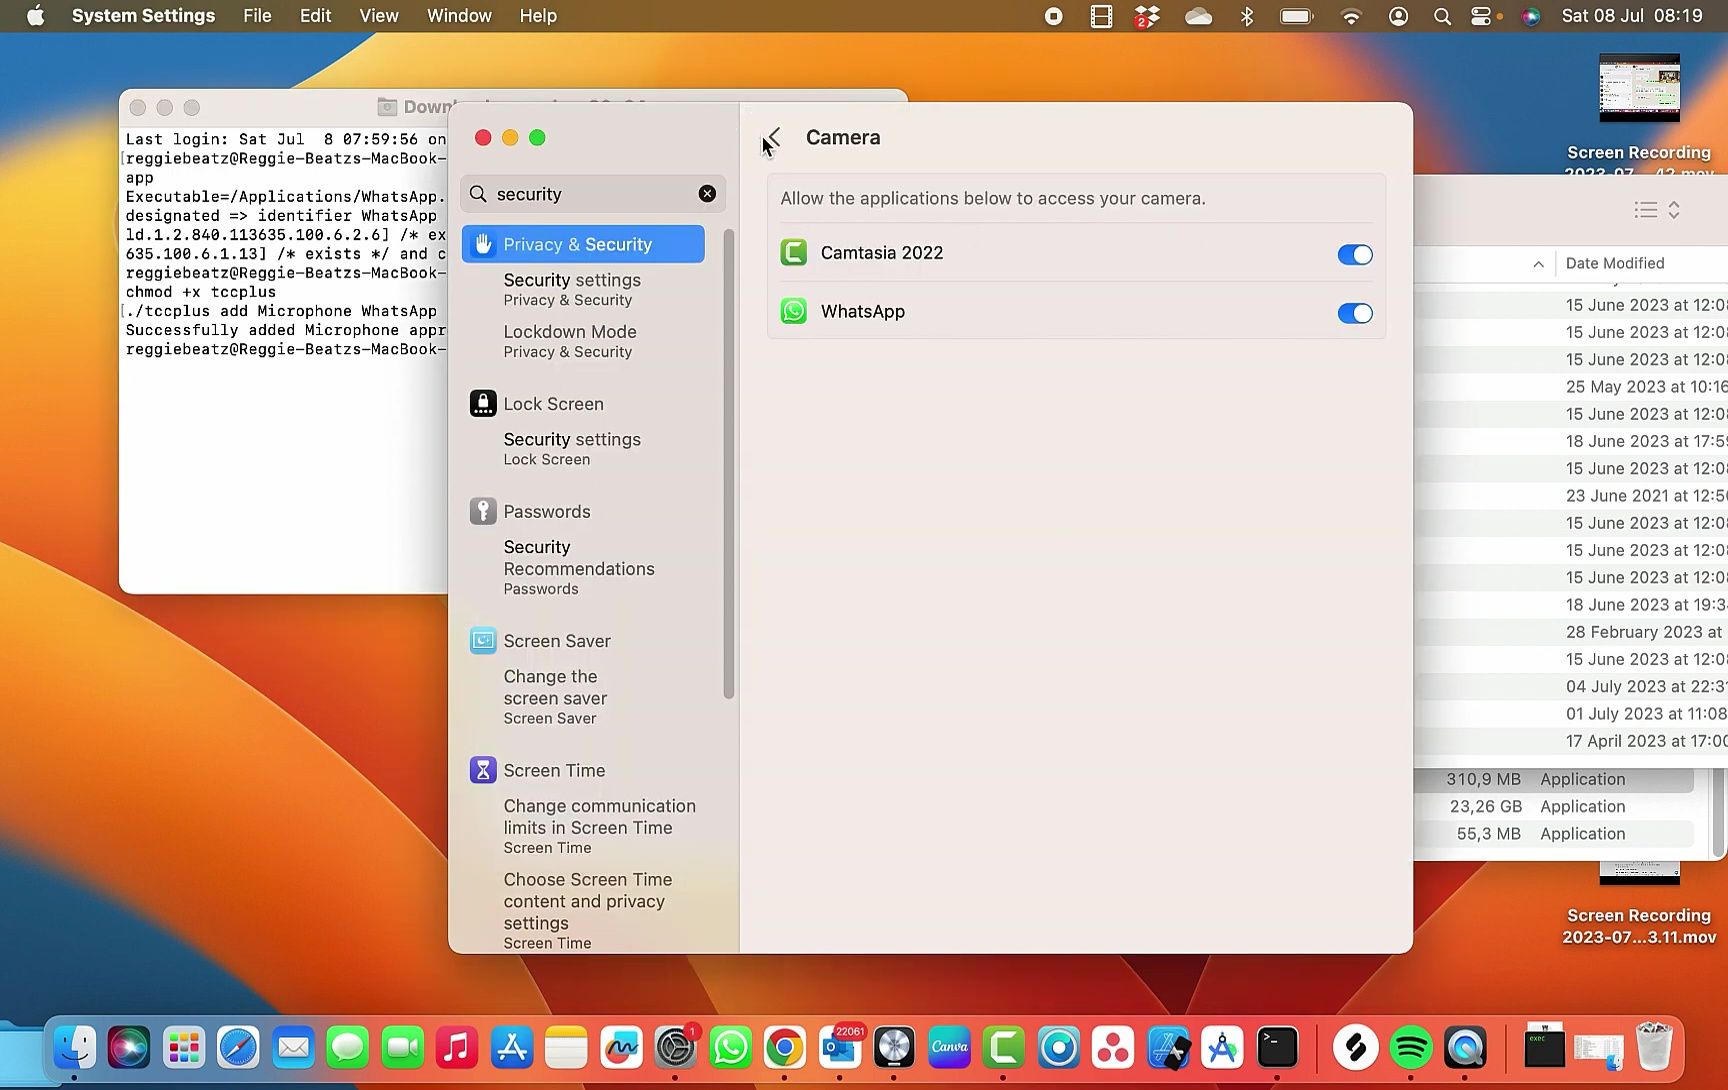Viewport: 1728px width, 1090px height.
Task: Open QuickTime Player from the Dock
Action: [x=1465, y=1048]
